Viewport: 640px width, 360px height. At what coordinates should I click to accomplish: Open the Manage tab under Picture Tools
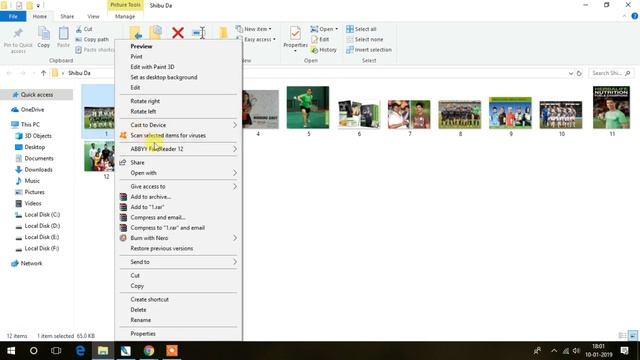pos(125,16)
